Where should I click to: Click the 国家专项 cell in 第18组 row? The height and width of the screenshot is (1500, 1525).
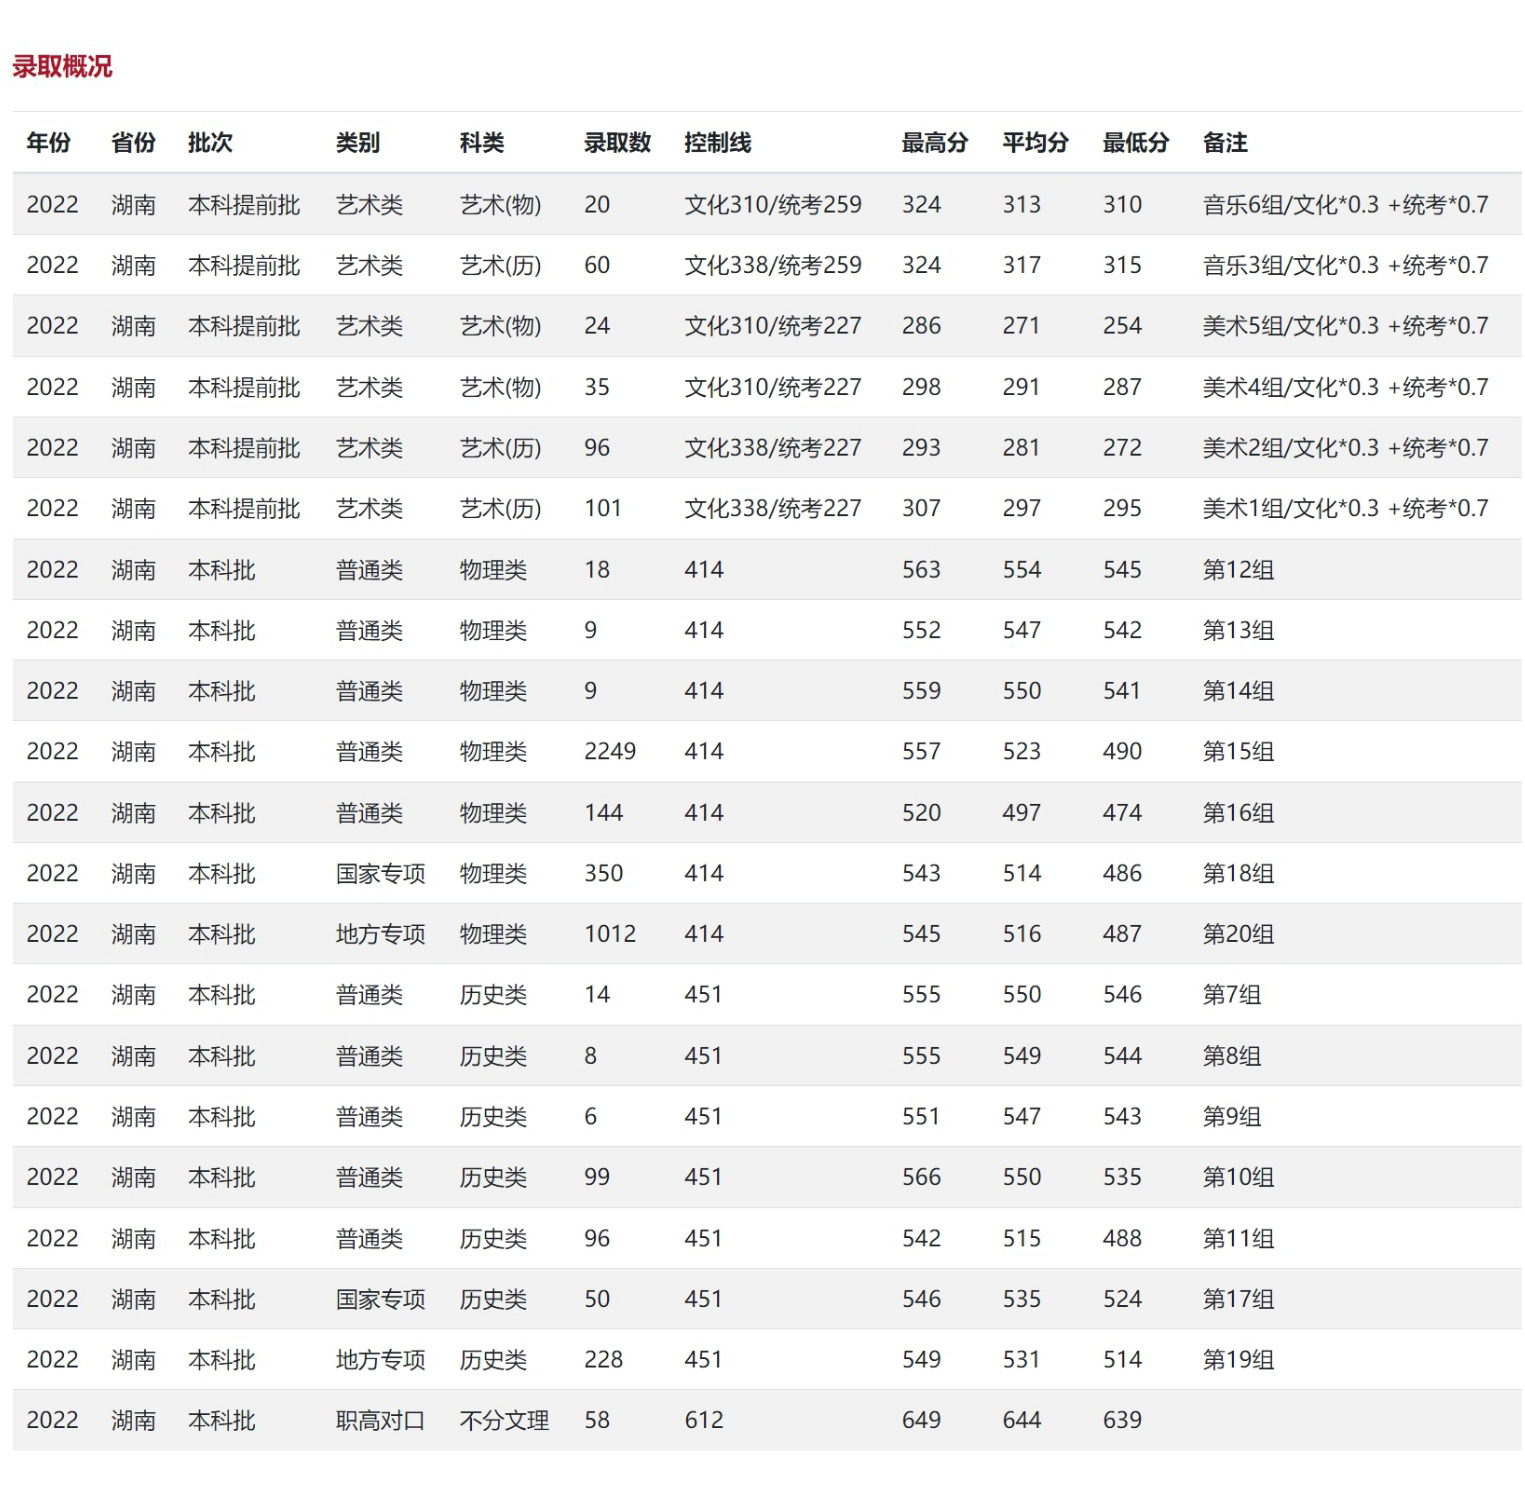click(x=381, y=874)
